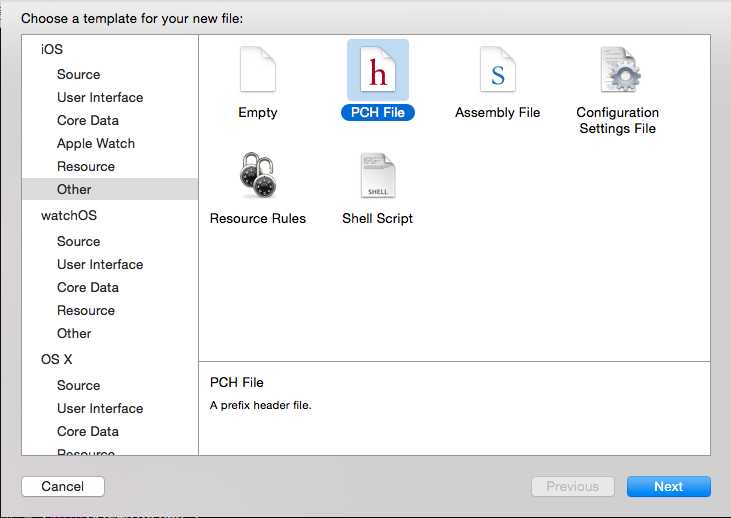Choose the PCH File template icon
The image size is (731, 518).
click(377, 70)
